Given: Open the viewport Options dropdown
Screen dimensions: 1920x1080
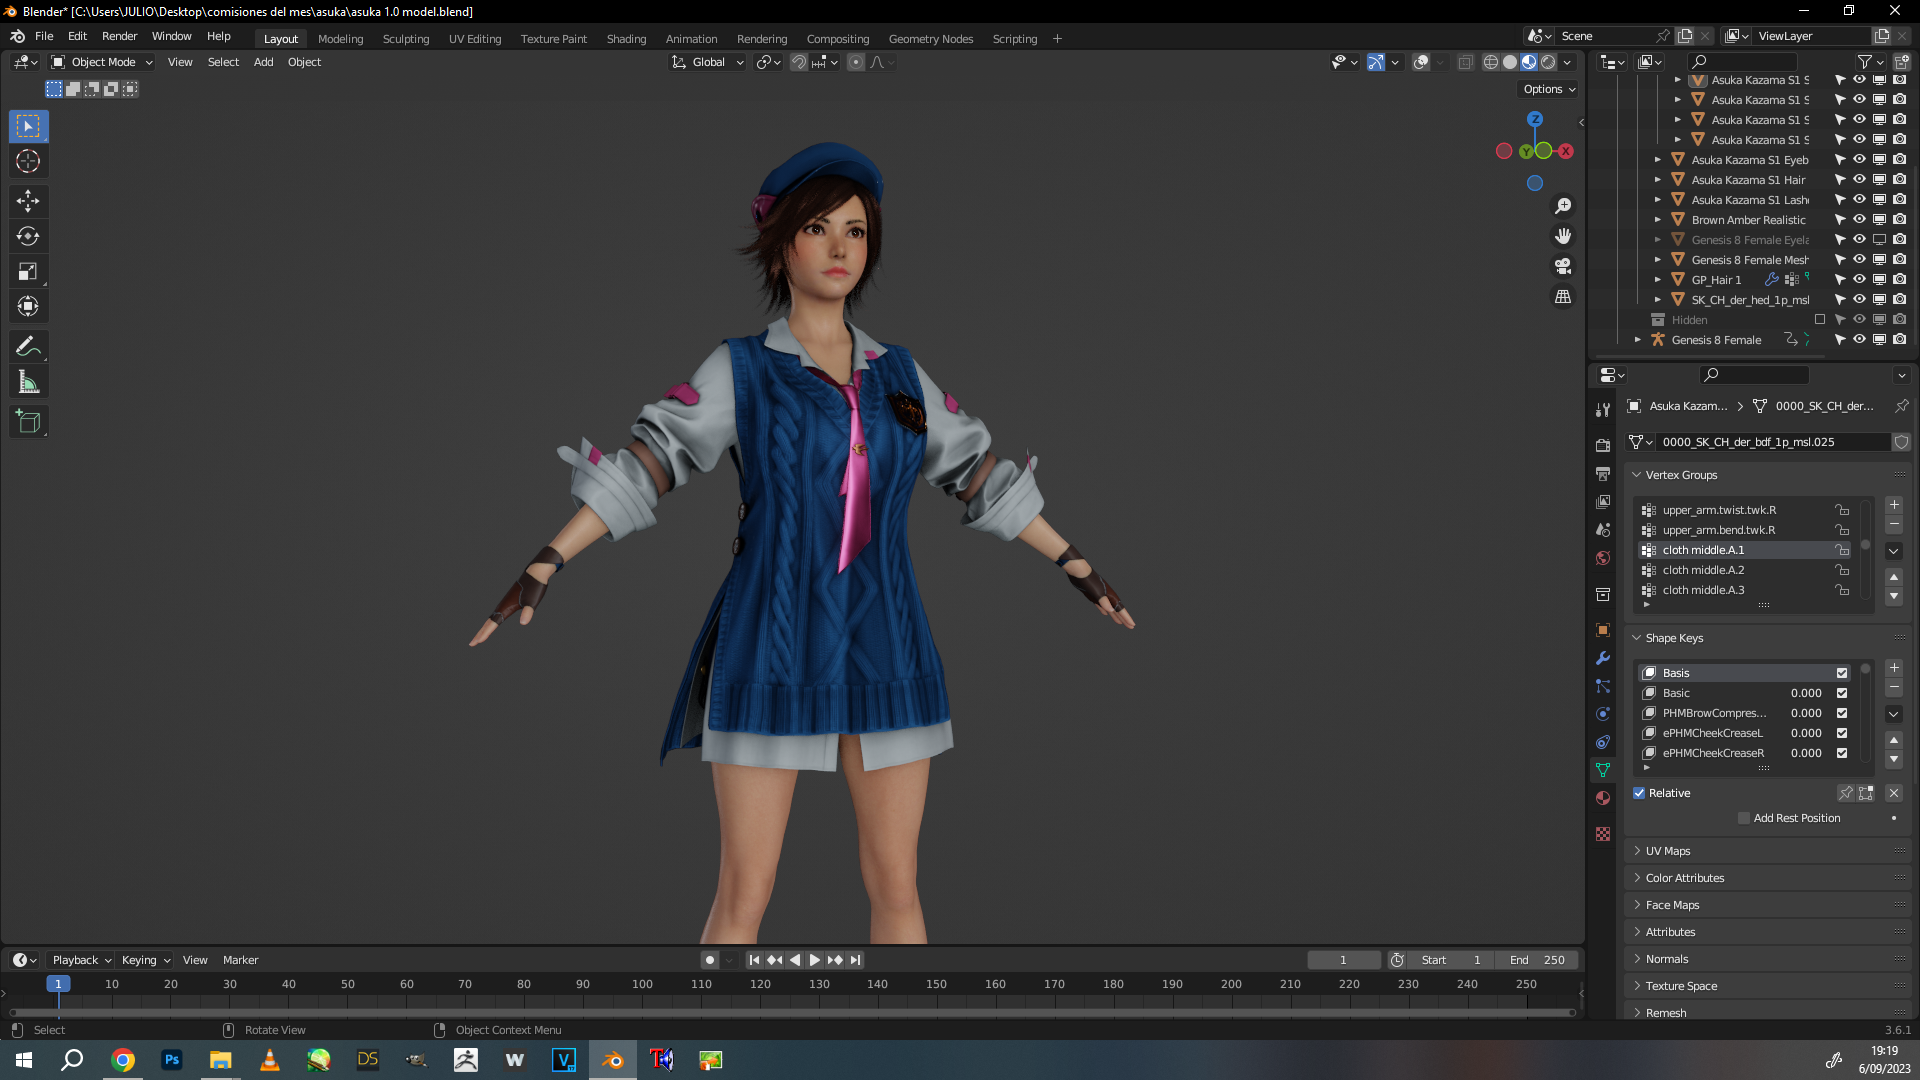Looking at the screenshot, I should coord(1548,89).
